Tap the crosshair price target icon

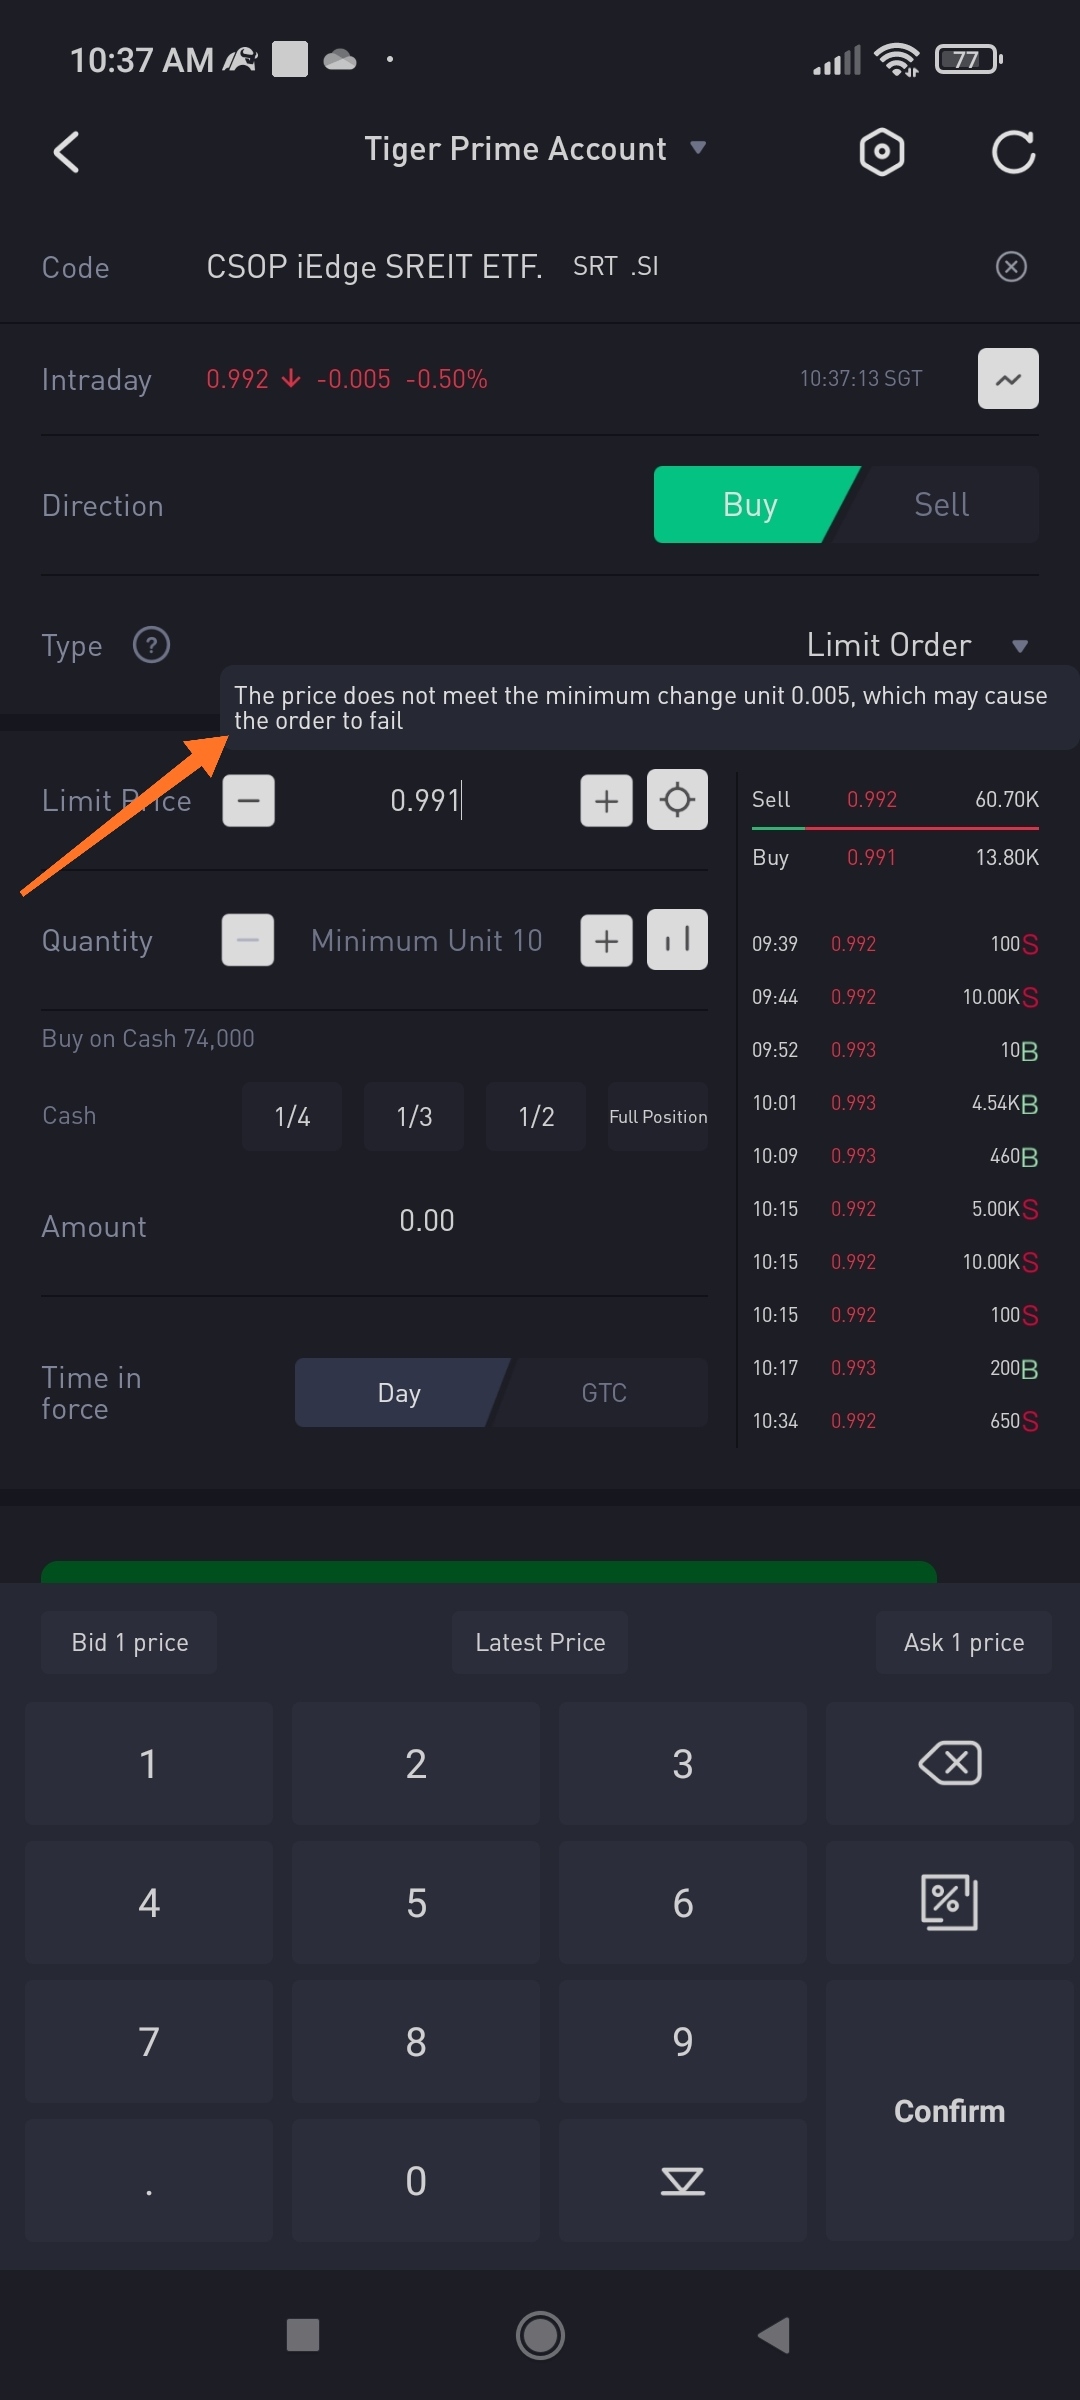pos(677,800)
